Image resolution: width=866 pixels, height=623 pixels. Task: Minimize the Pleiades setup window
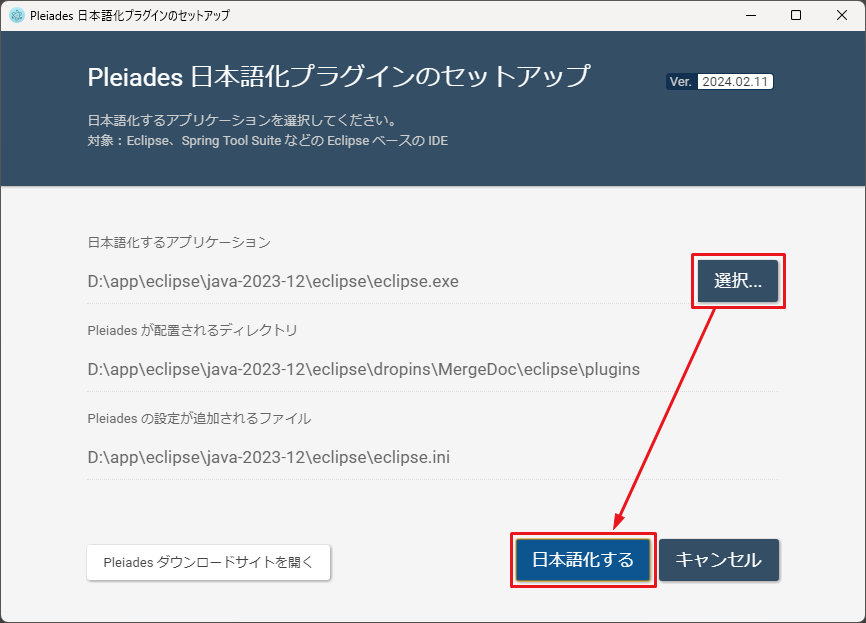tap(749, 15)
